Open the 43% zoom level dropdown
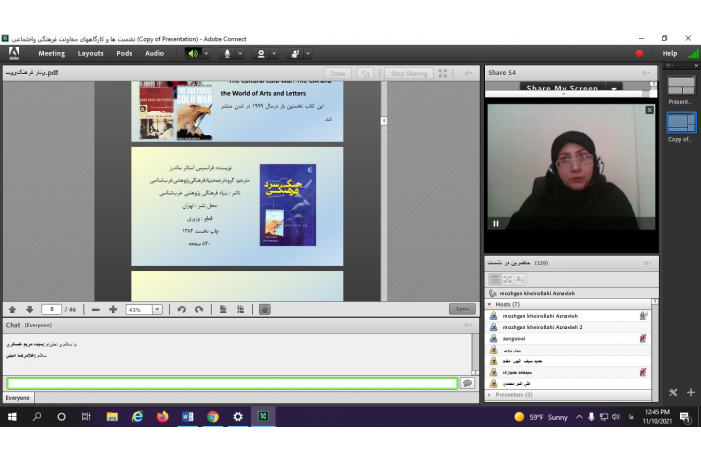 (157, 309)
